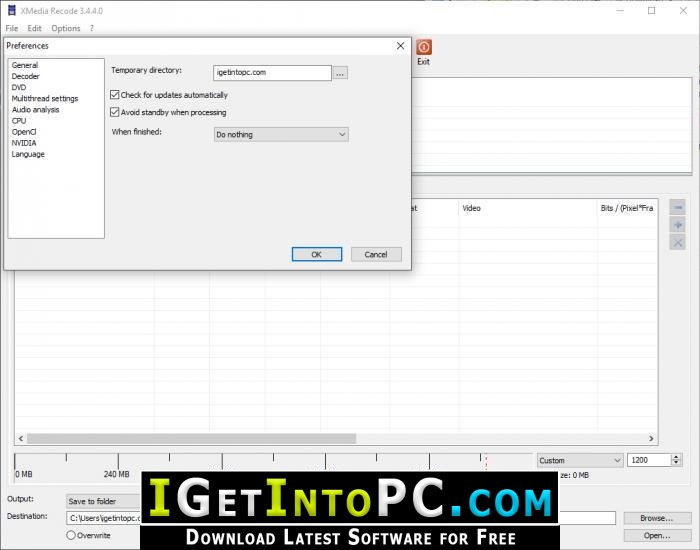The image size is (700, 550).
Task: Select Decoder in preferences list
Action: tap(25, 76)
